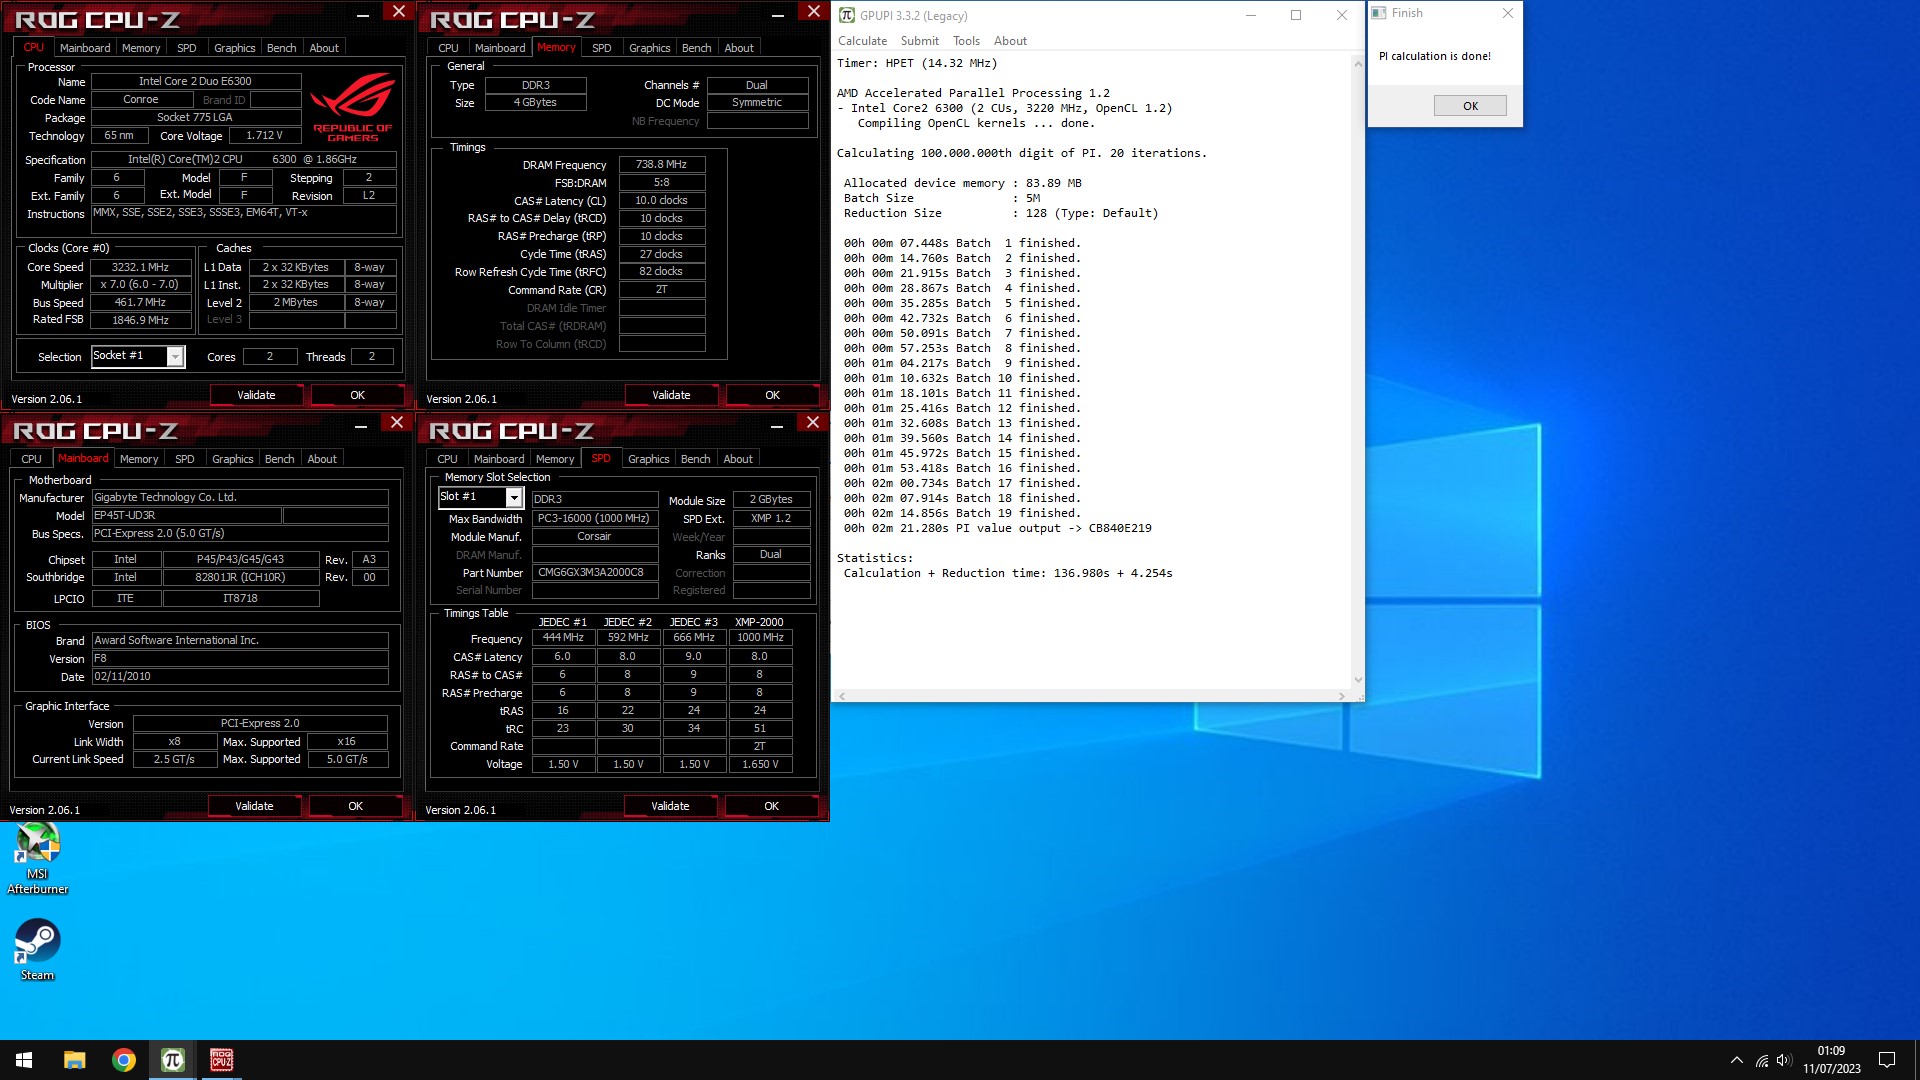Maximize the GPUPI window
The image size is (1920, 1080).
point(1296,15)
